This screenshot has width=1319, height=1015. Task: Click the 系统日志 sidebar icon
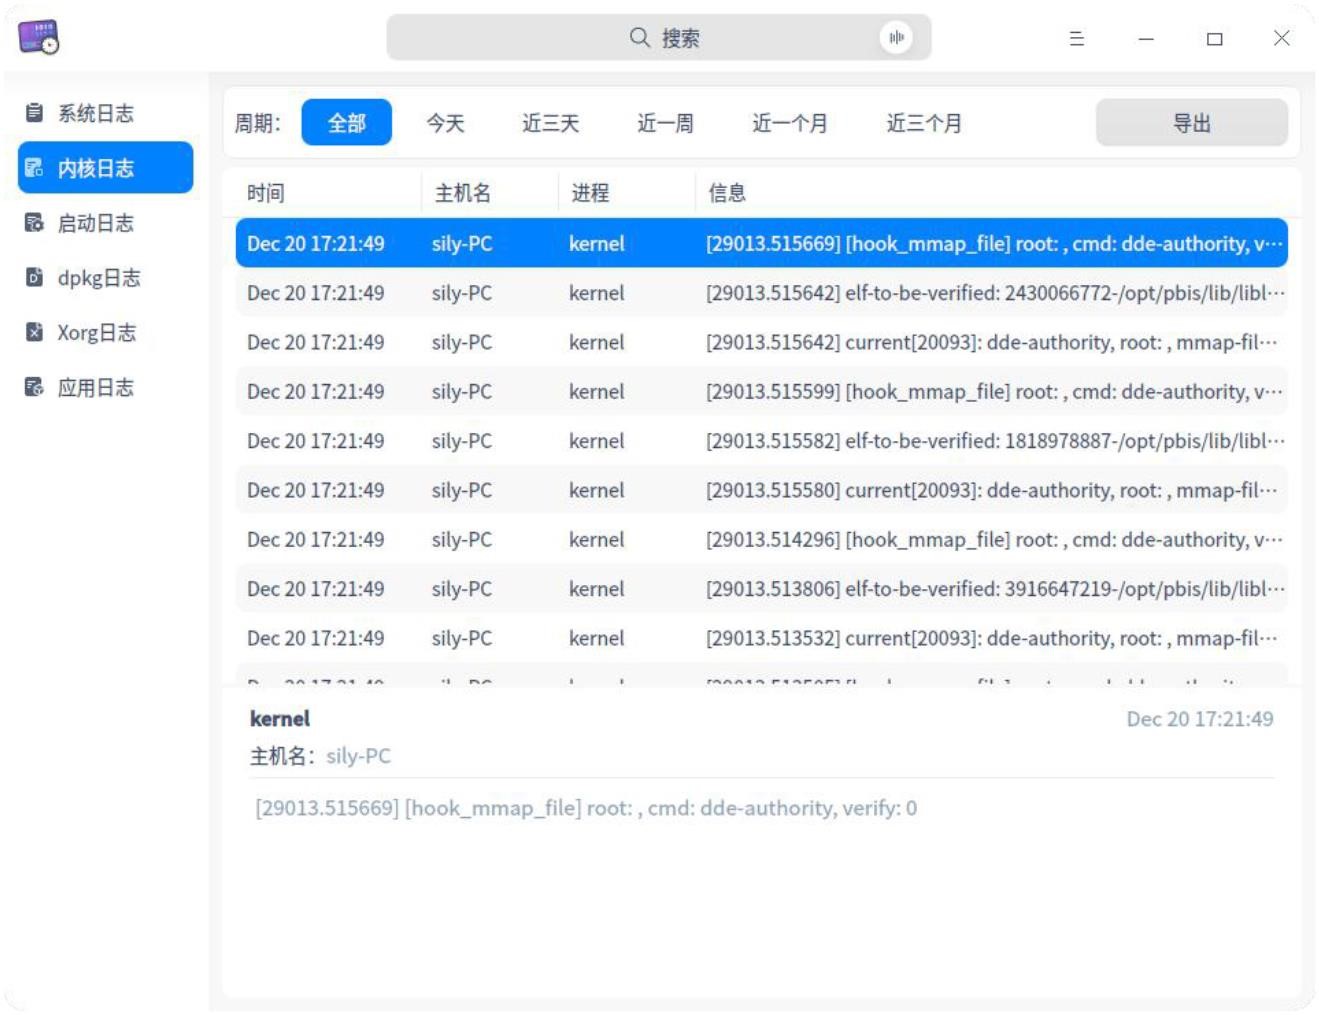(34, 113)
